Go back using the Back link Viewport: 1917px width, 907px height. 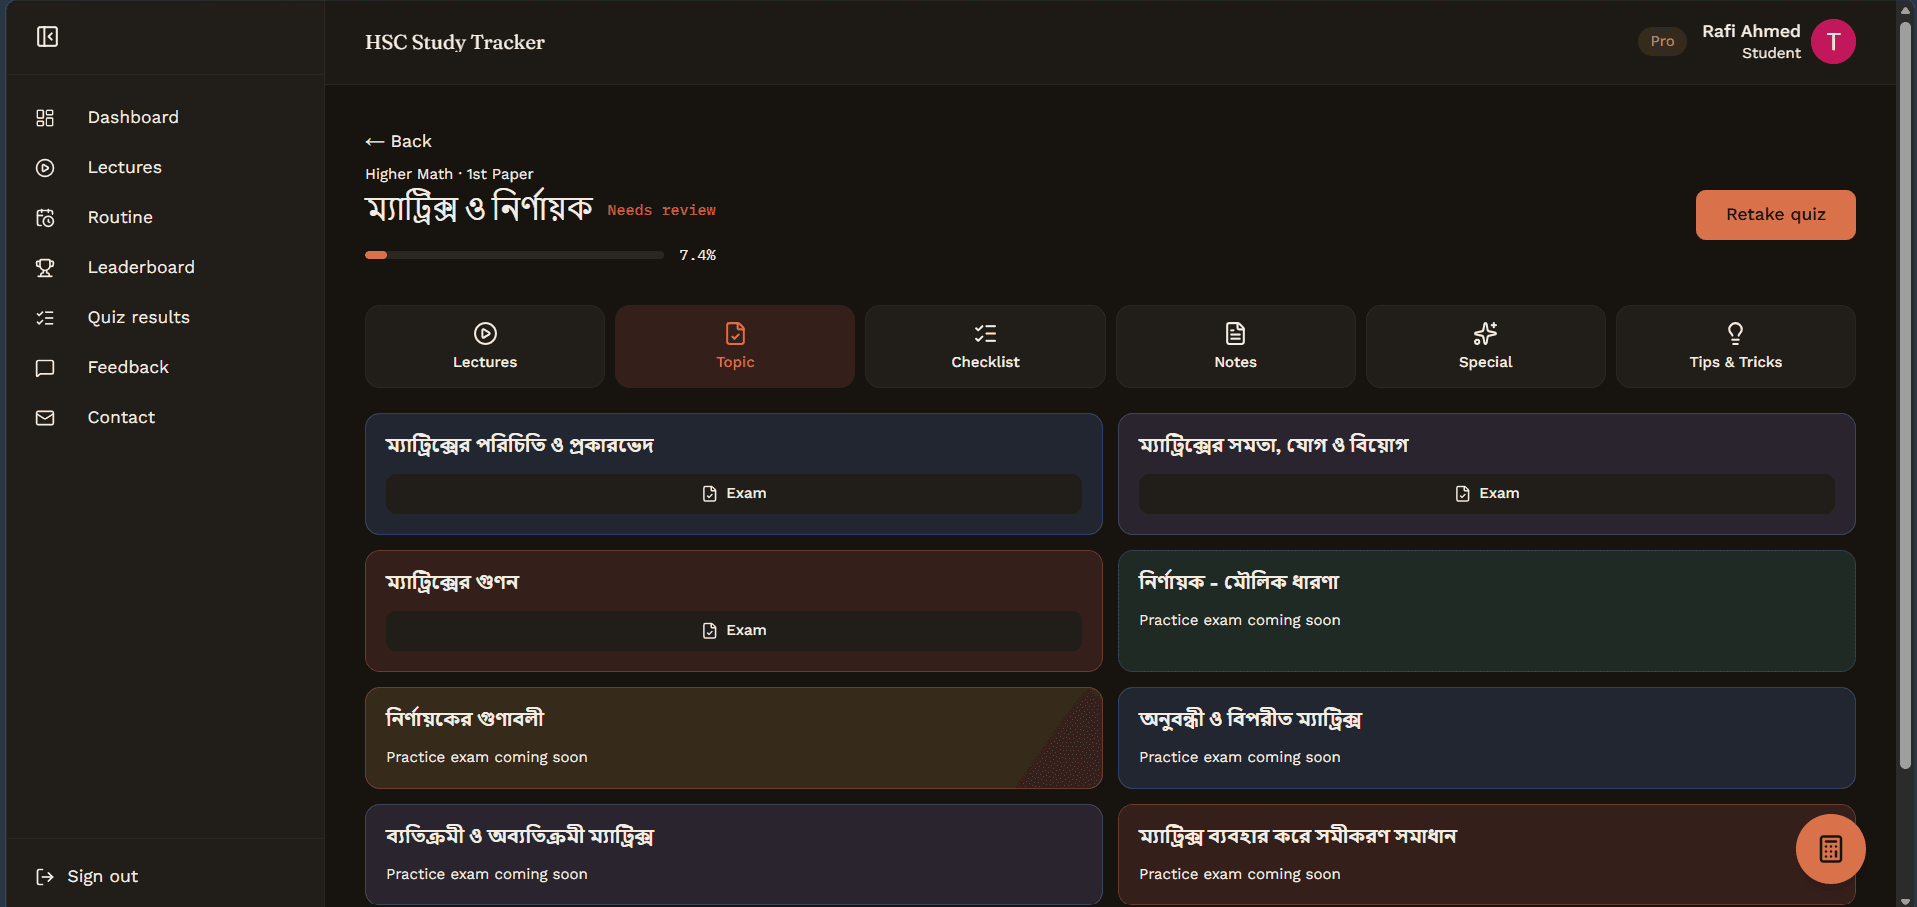click(x=398, y=142)
